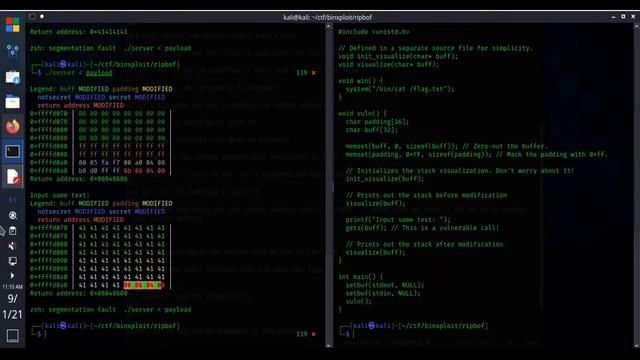Click the highlighted red return address bytes
Screen dimensions: 640x360
pos(144,285)
